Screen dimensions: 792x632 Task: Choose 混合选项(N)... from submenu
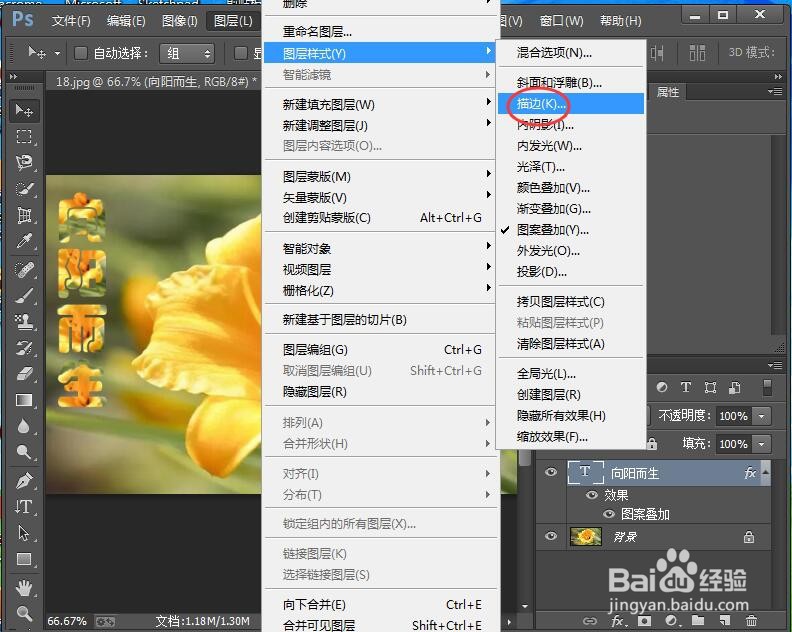click(571, 53)
